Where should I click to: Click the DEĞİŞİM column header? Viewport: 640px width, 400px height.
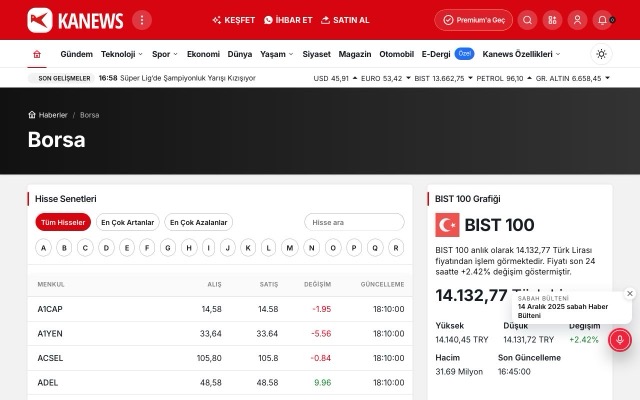[x=318, y=284]
